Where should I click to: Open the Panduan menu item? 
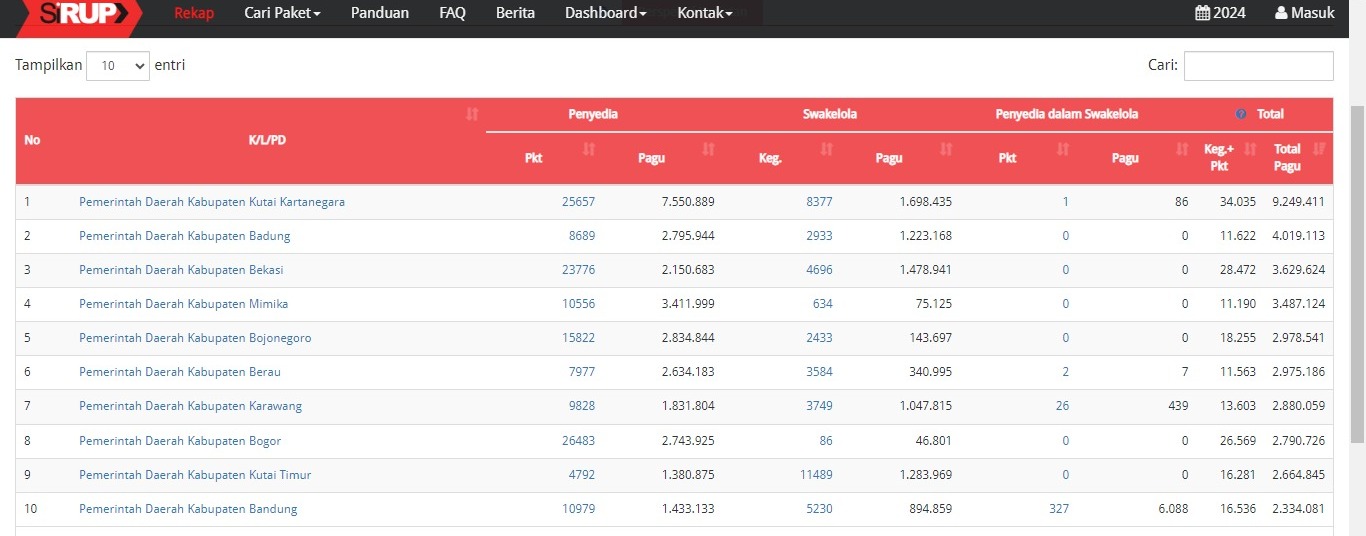pyautogui.click(x=379, y=13)
